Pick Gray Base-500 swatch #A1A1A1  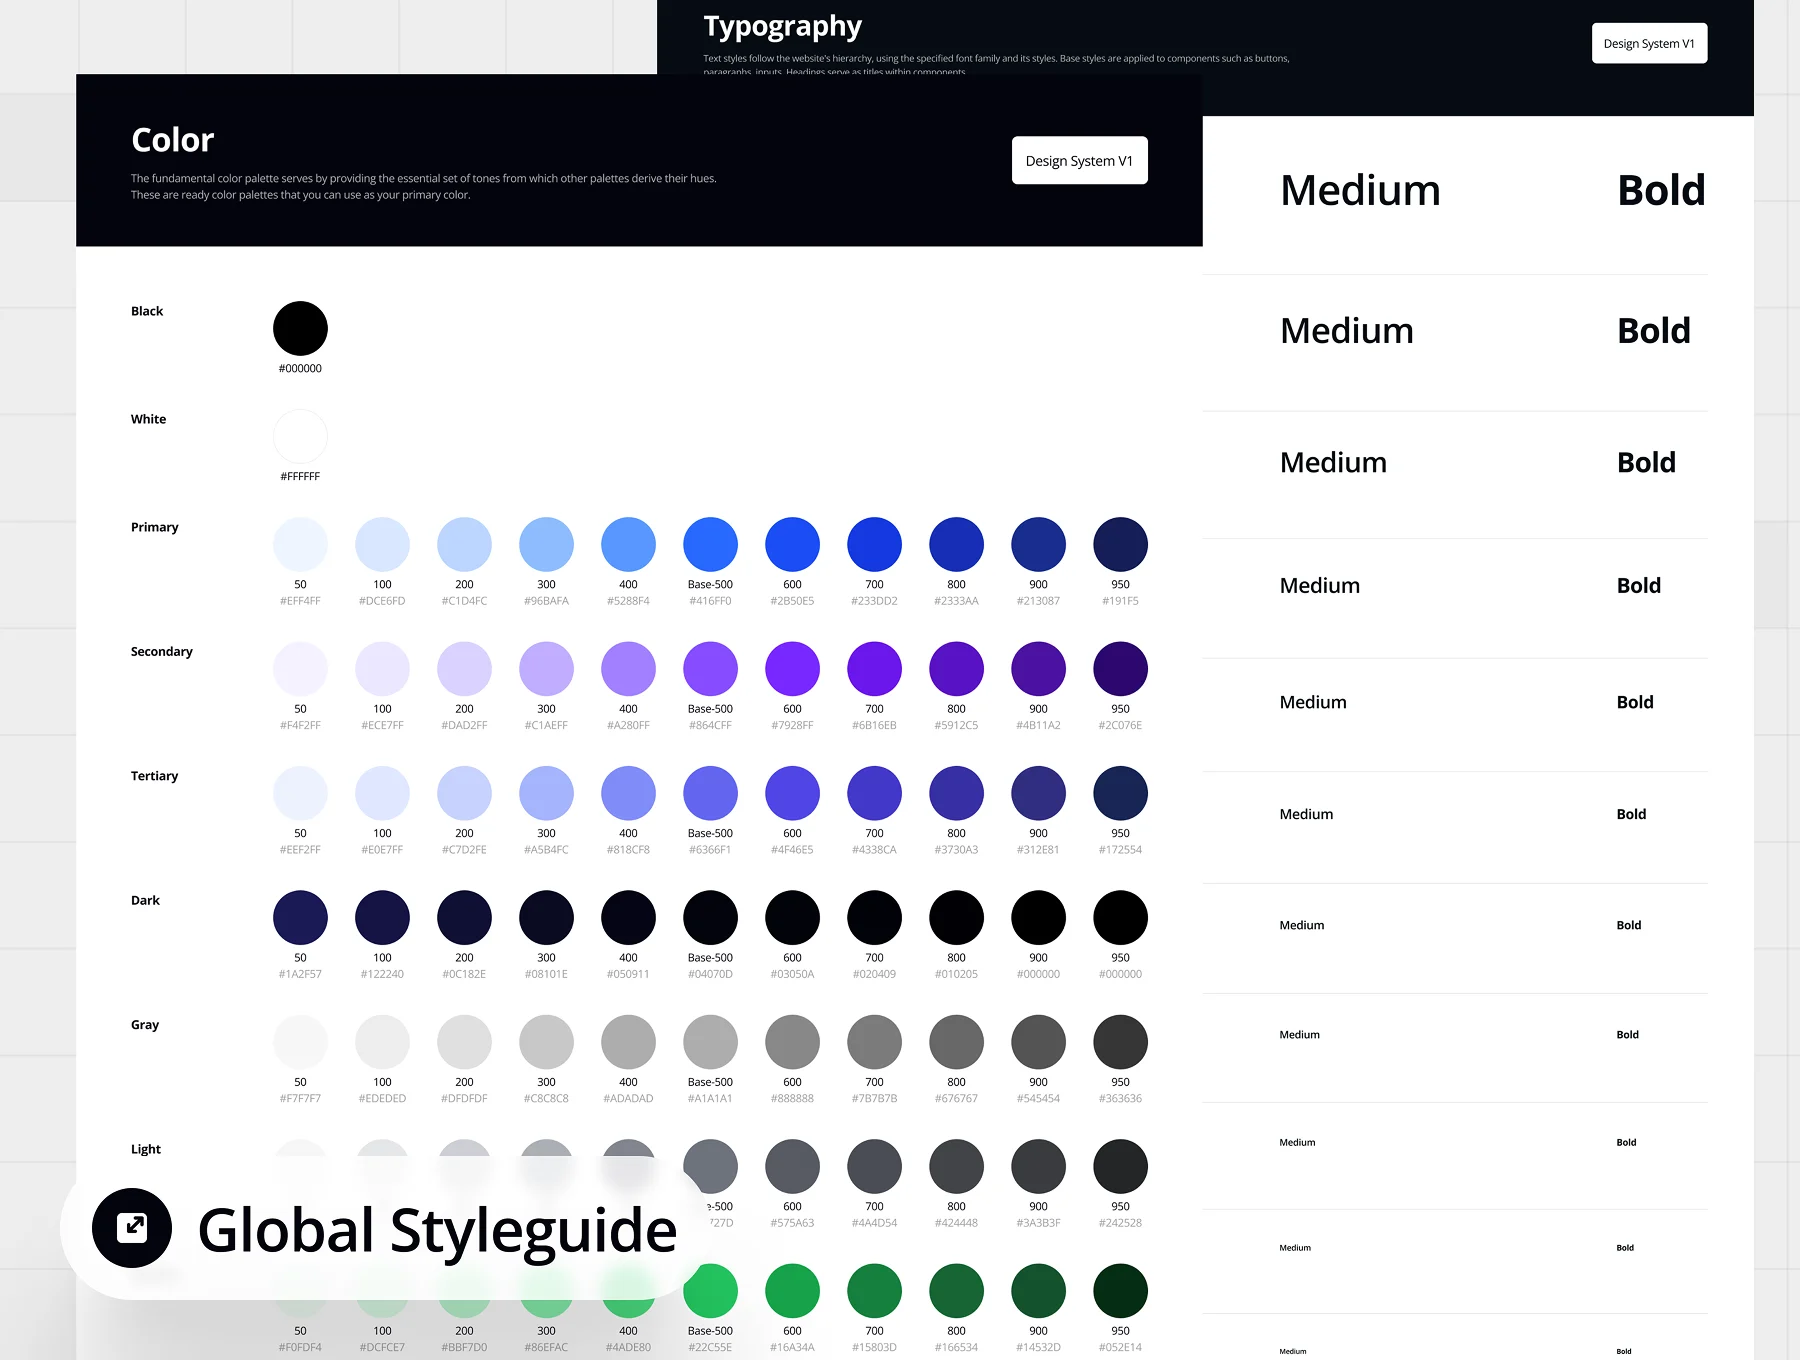710,1042
